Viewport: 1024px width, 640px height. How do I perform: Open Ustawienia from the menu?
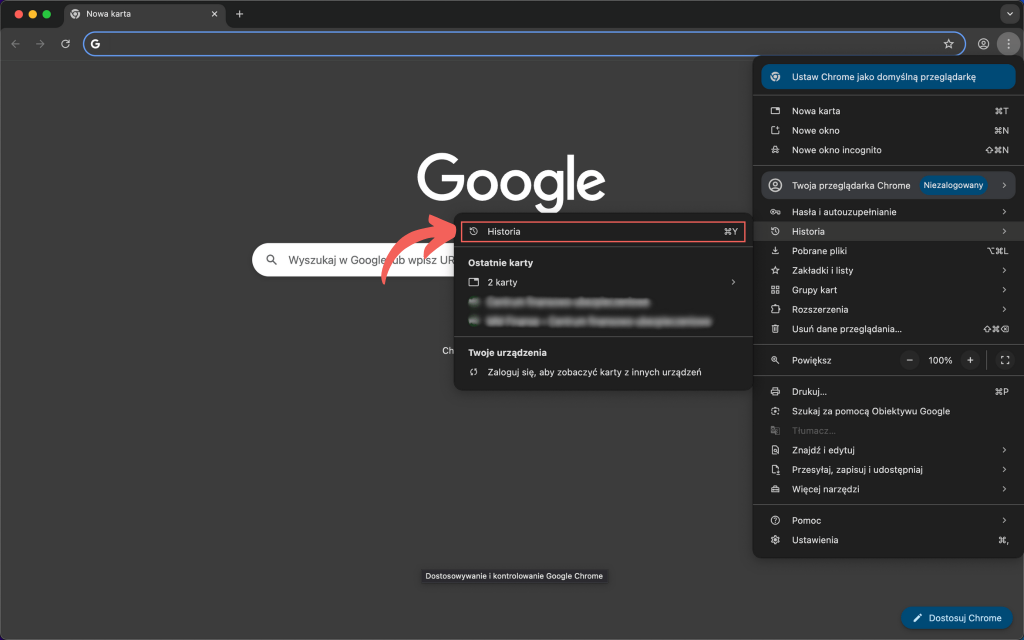click(815, 540)
